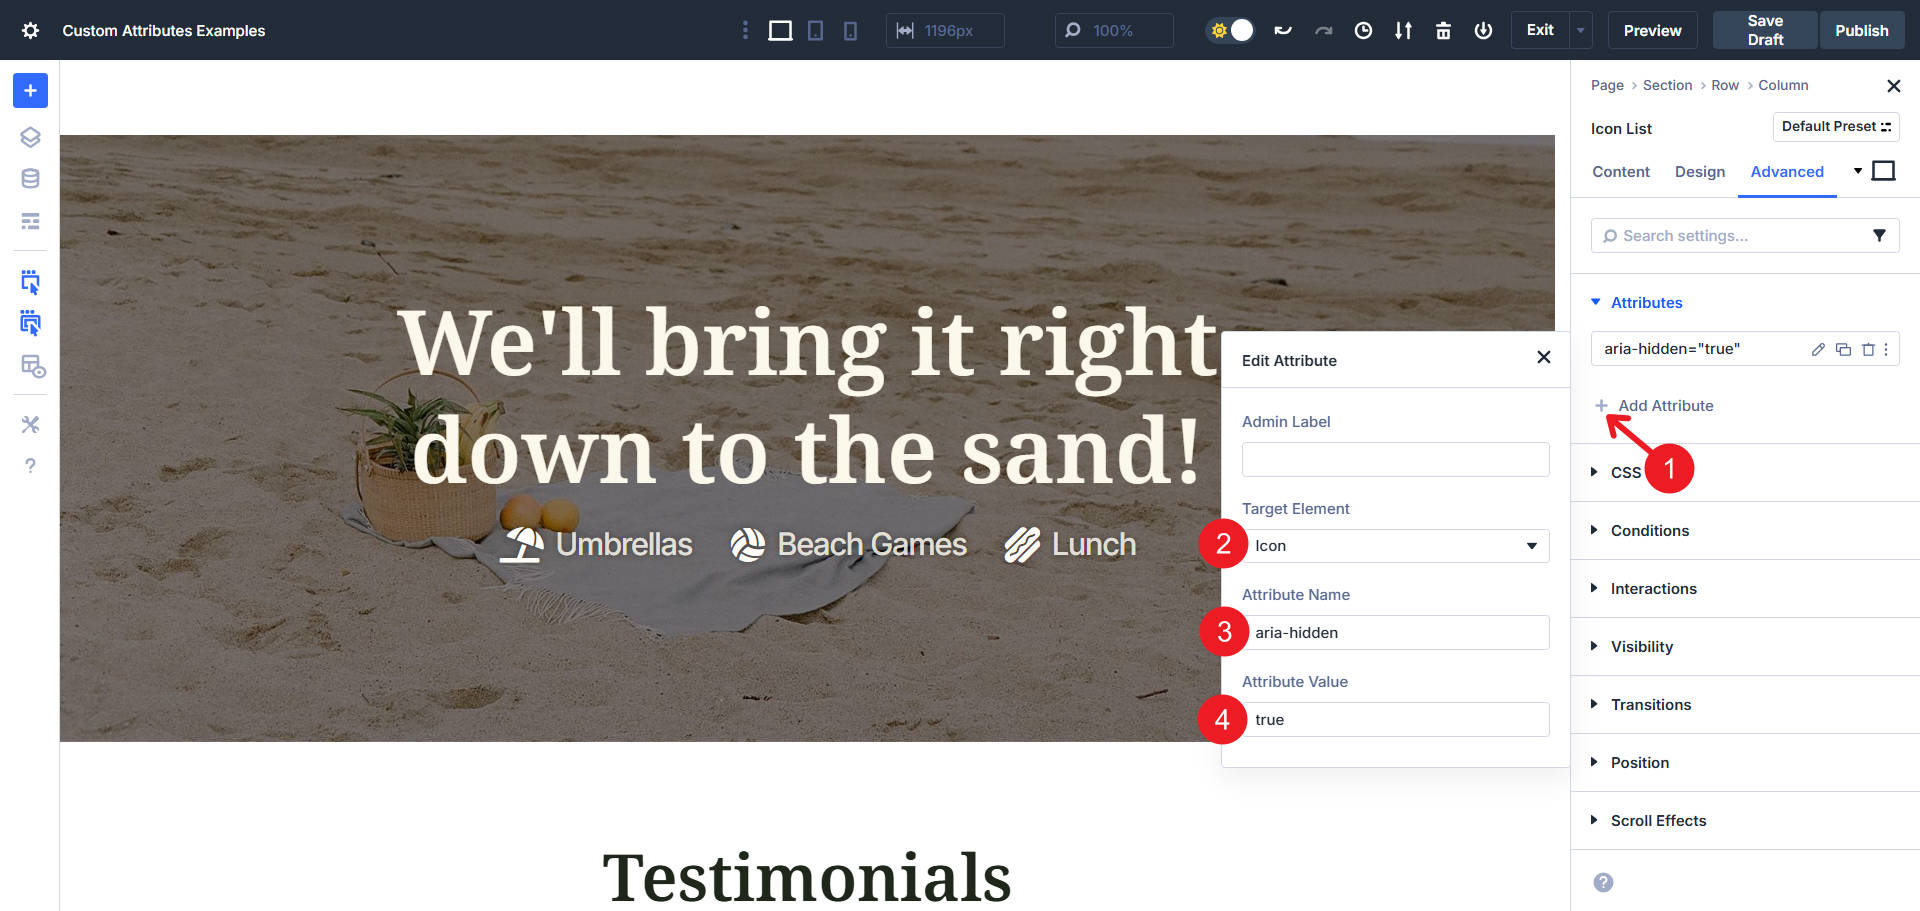The image size is (1920, 911).
Task: Switch to the Content tab
Action: tap(1620, 172)
